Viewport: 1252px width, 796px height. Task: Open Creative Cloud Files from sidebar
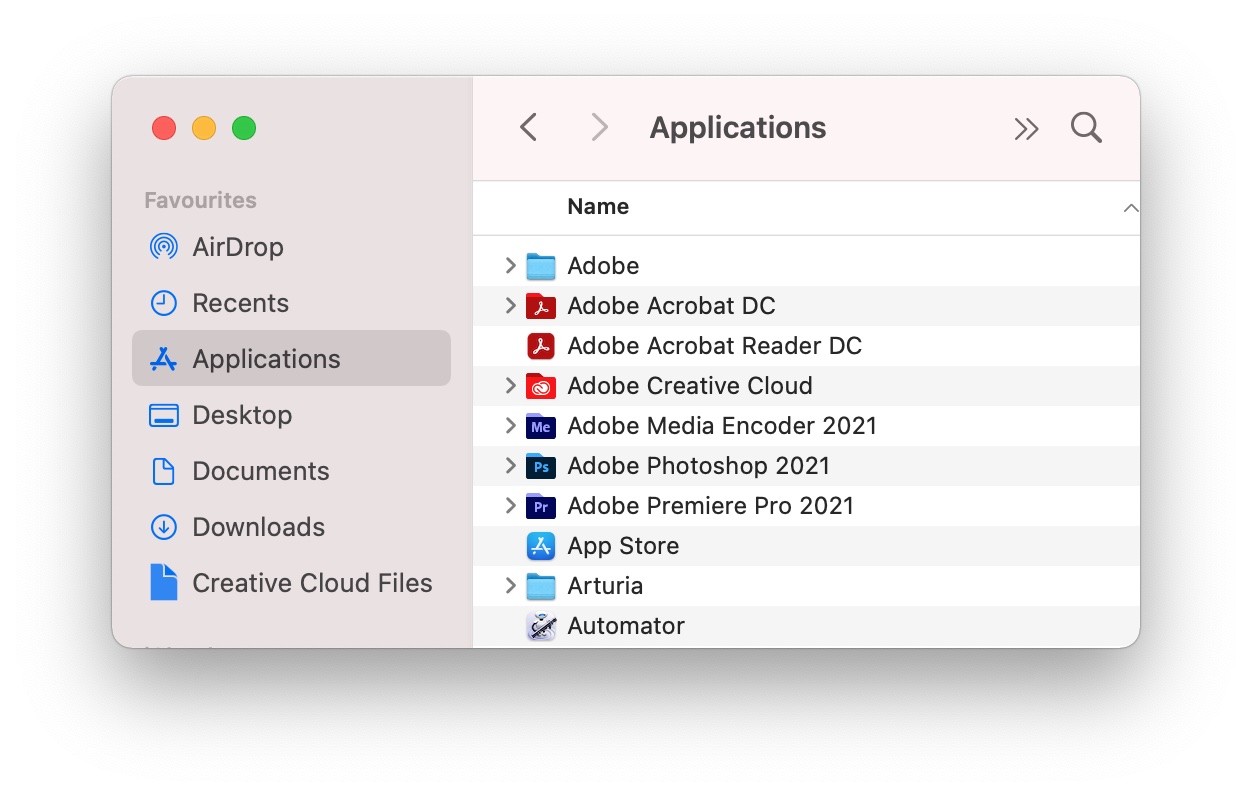pos(291,583)
